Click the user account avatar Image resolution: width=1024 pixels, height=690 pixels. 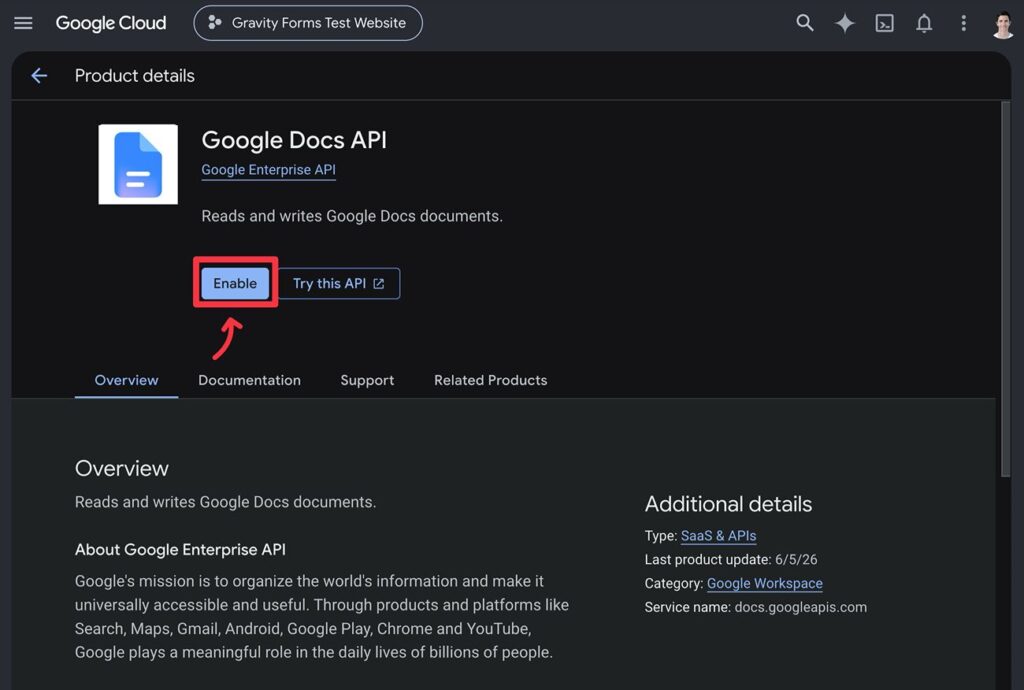pyautogui.click(x=1002, y=25)
